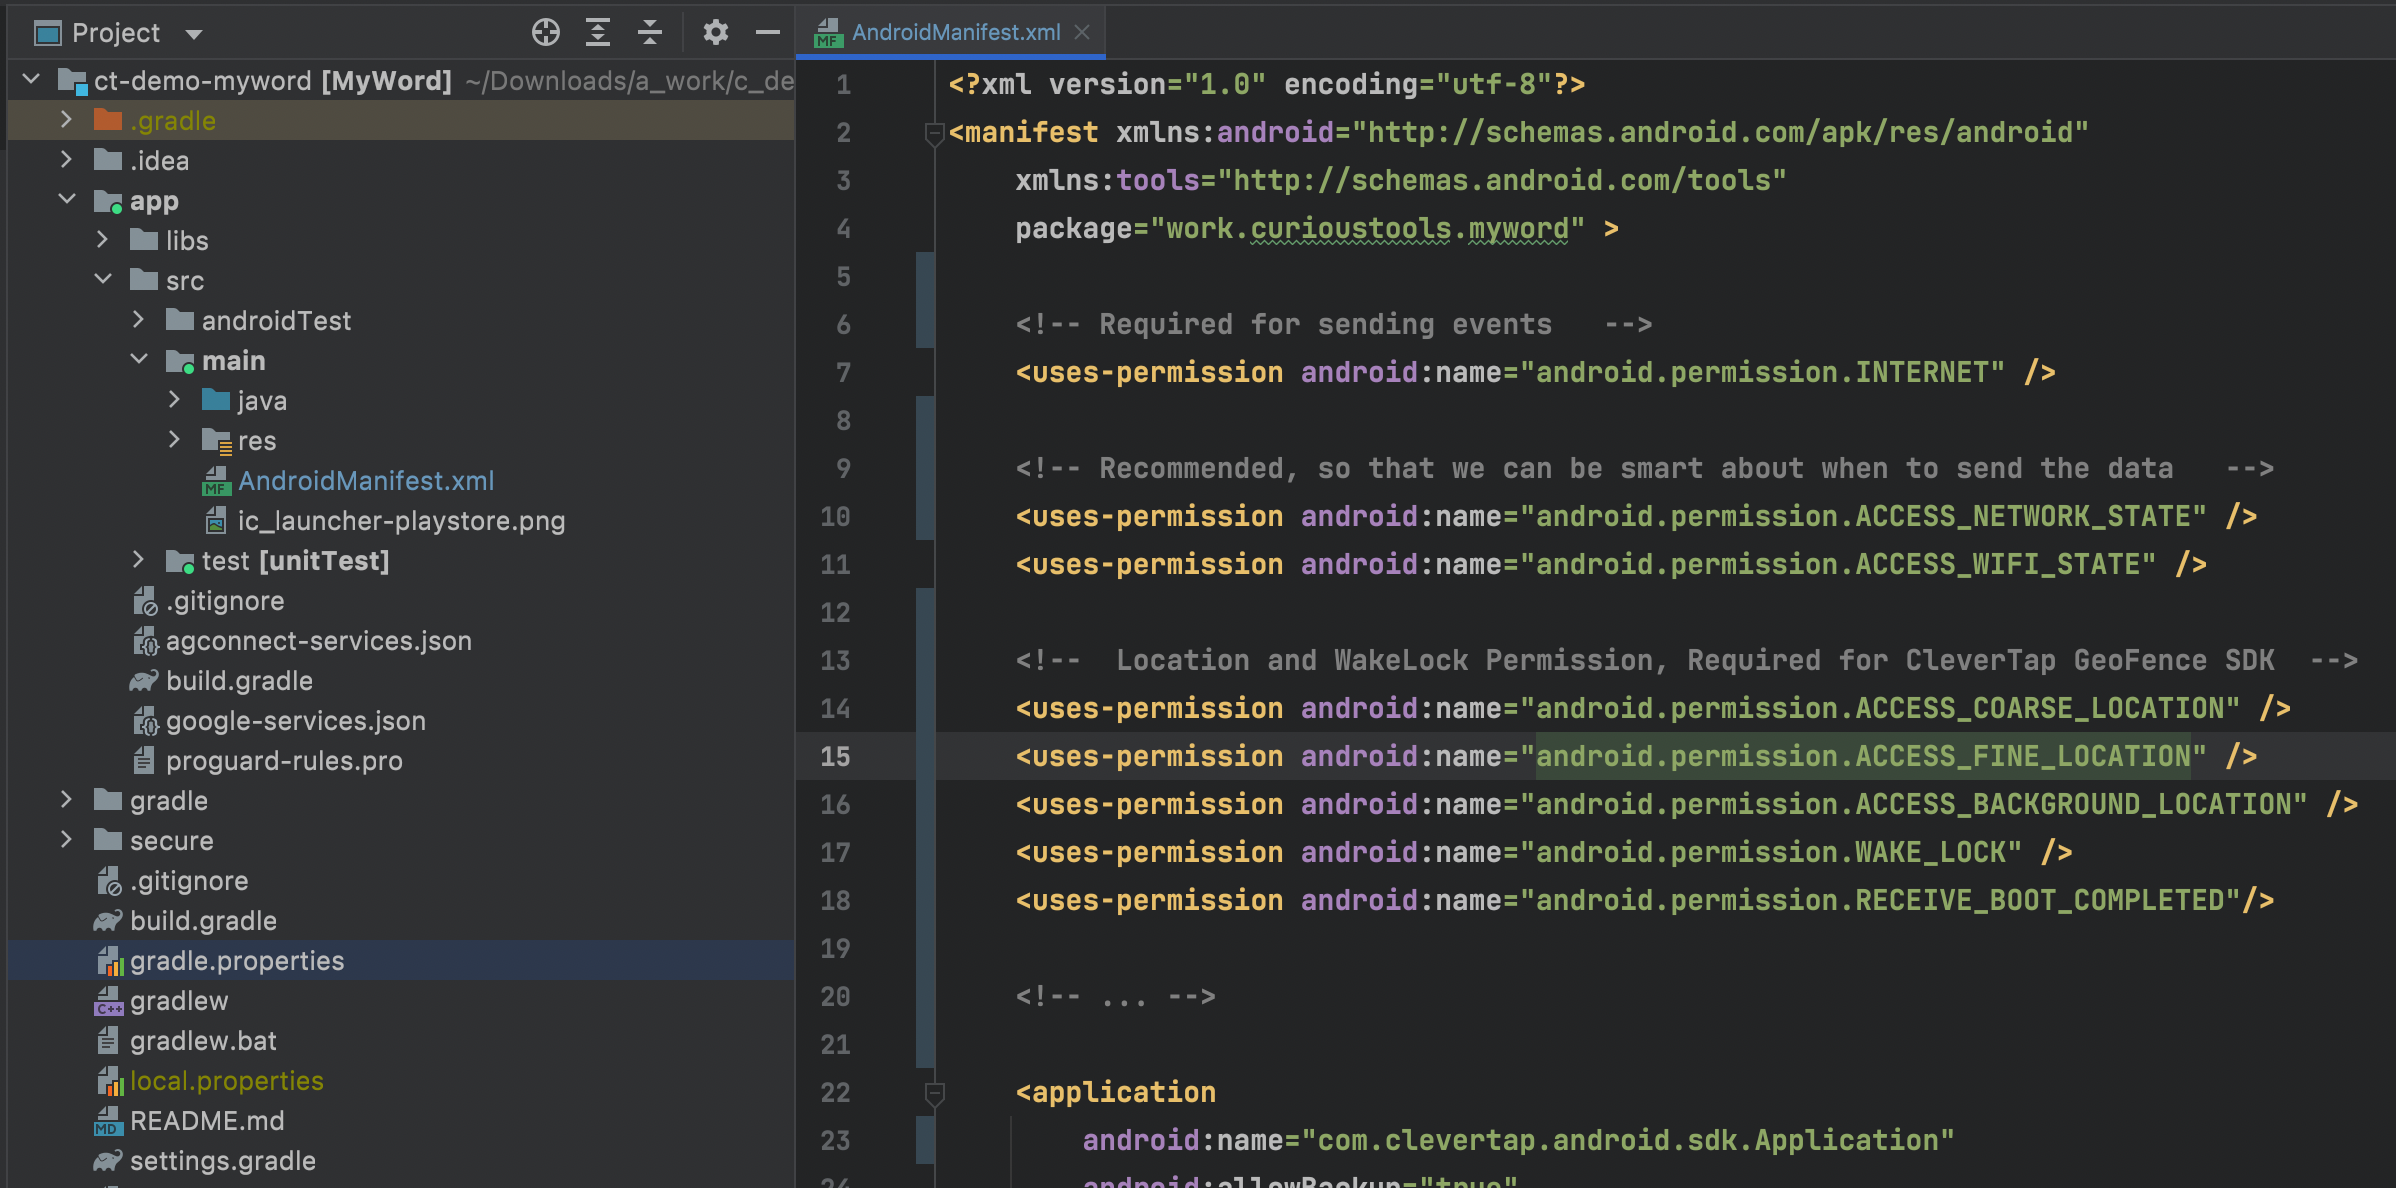Click the ACCESS_WIFI_STATE permission line
This screenshot has width=2396, height=1188.
tap(1611, 565)
